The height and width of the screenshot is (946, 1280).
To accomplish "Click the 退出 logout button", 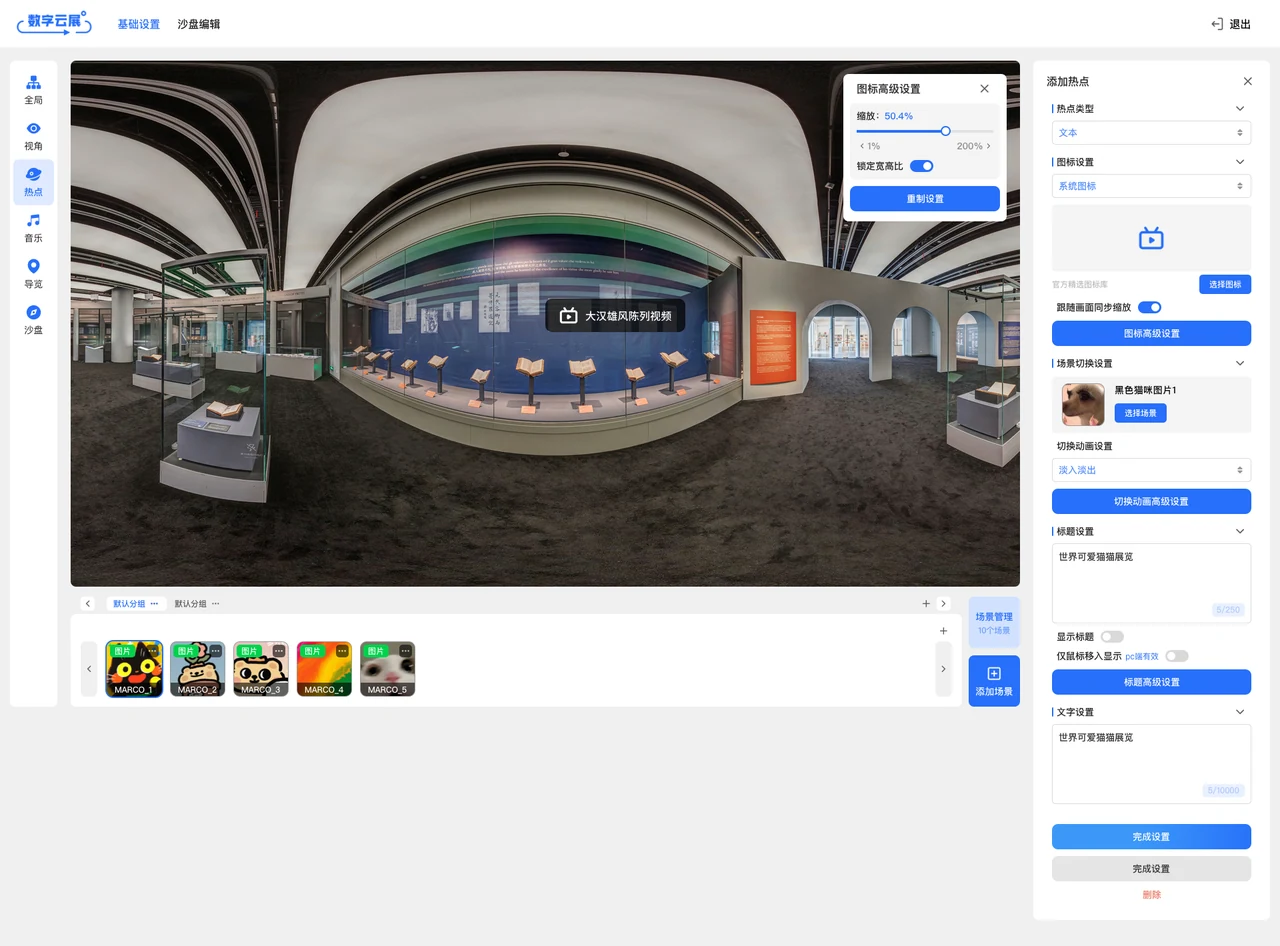I will 1231,24.
